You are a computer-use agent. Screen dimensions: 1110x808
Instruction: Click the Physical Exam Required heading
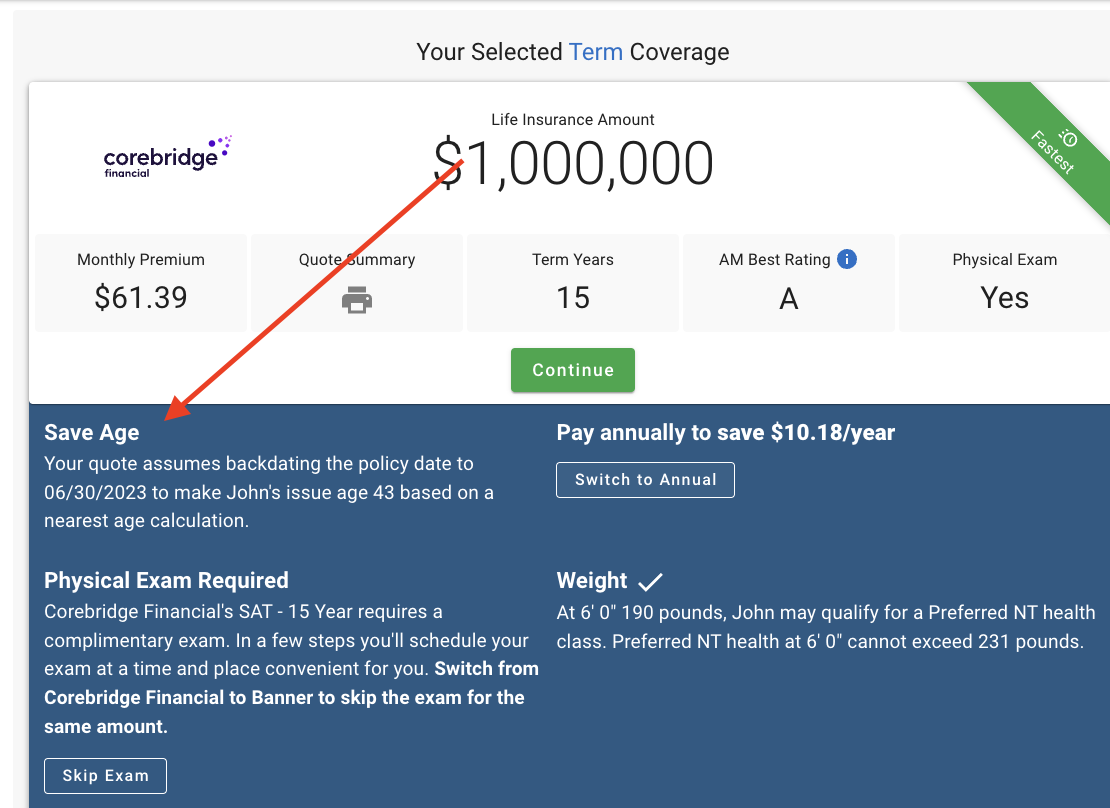[x=166, y=581]
